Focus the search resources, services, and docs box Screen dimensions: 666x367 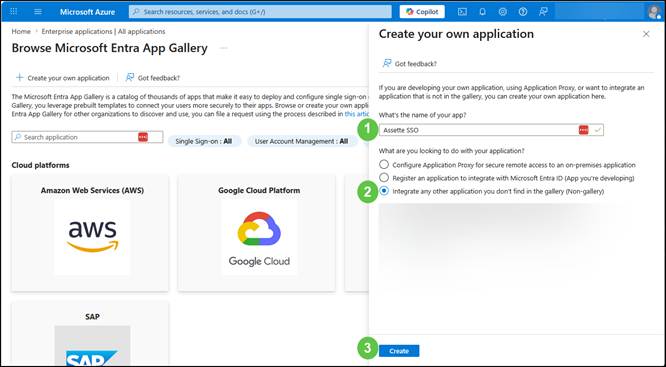[260, 12]
